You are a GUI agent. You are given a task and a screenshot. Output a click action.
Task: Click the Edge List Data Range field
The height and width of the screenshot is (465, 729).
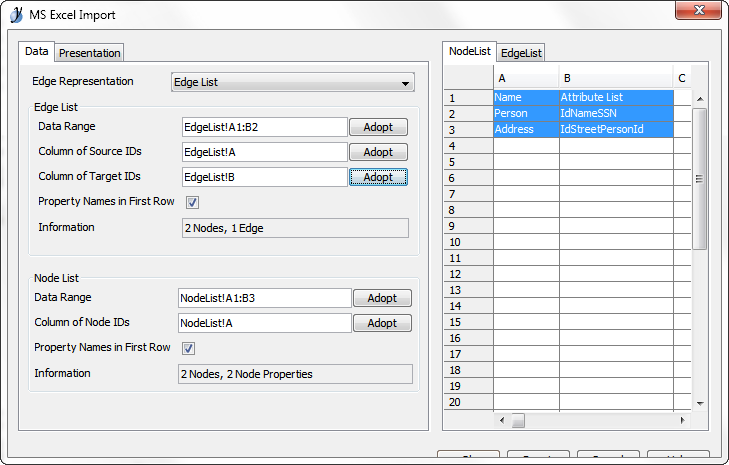pyautogui.click(x=264, y=128)
